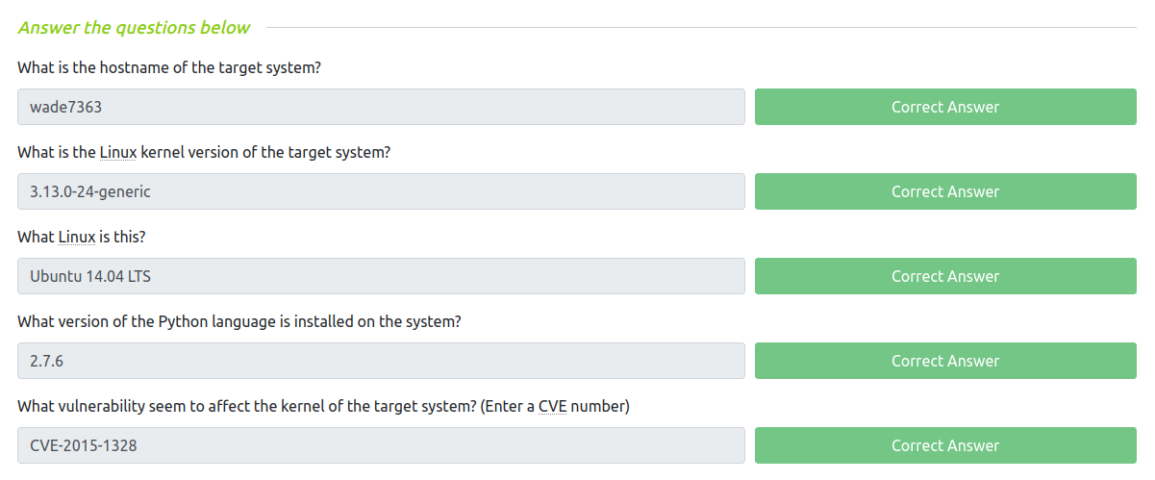The width and height of the screenshot is (1155, 480).
Task: Click the underlined Linux word in the kernel question
Action: pyautogui.click(x=115, y=153)
